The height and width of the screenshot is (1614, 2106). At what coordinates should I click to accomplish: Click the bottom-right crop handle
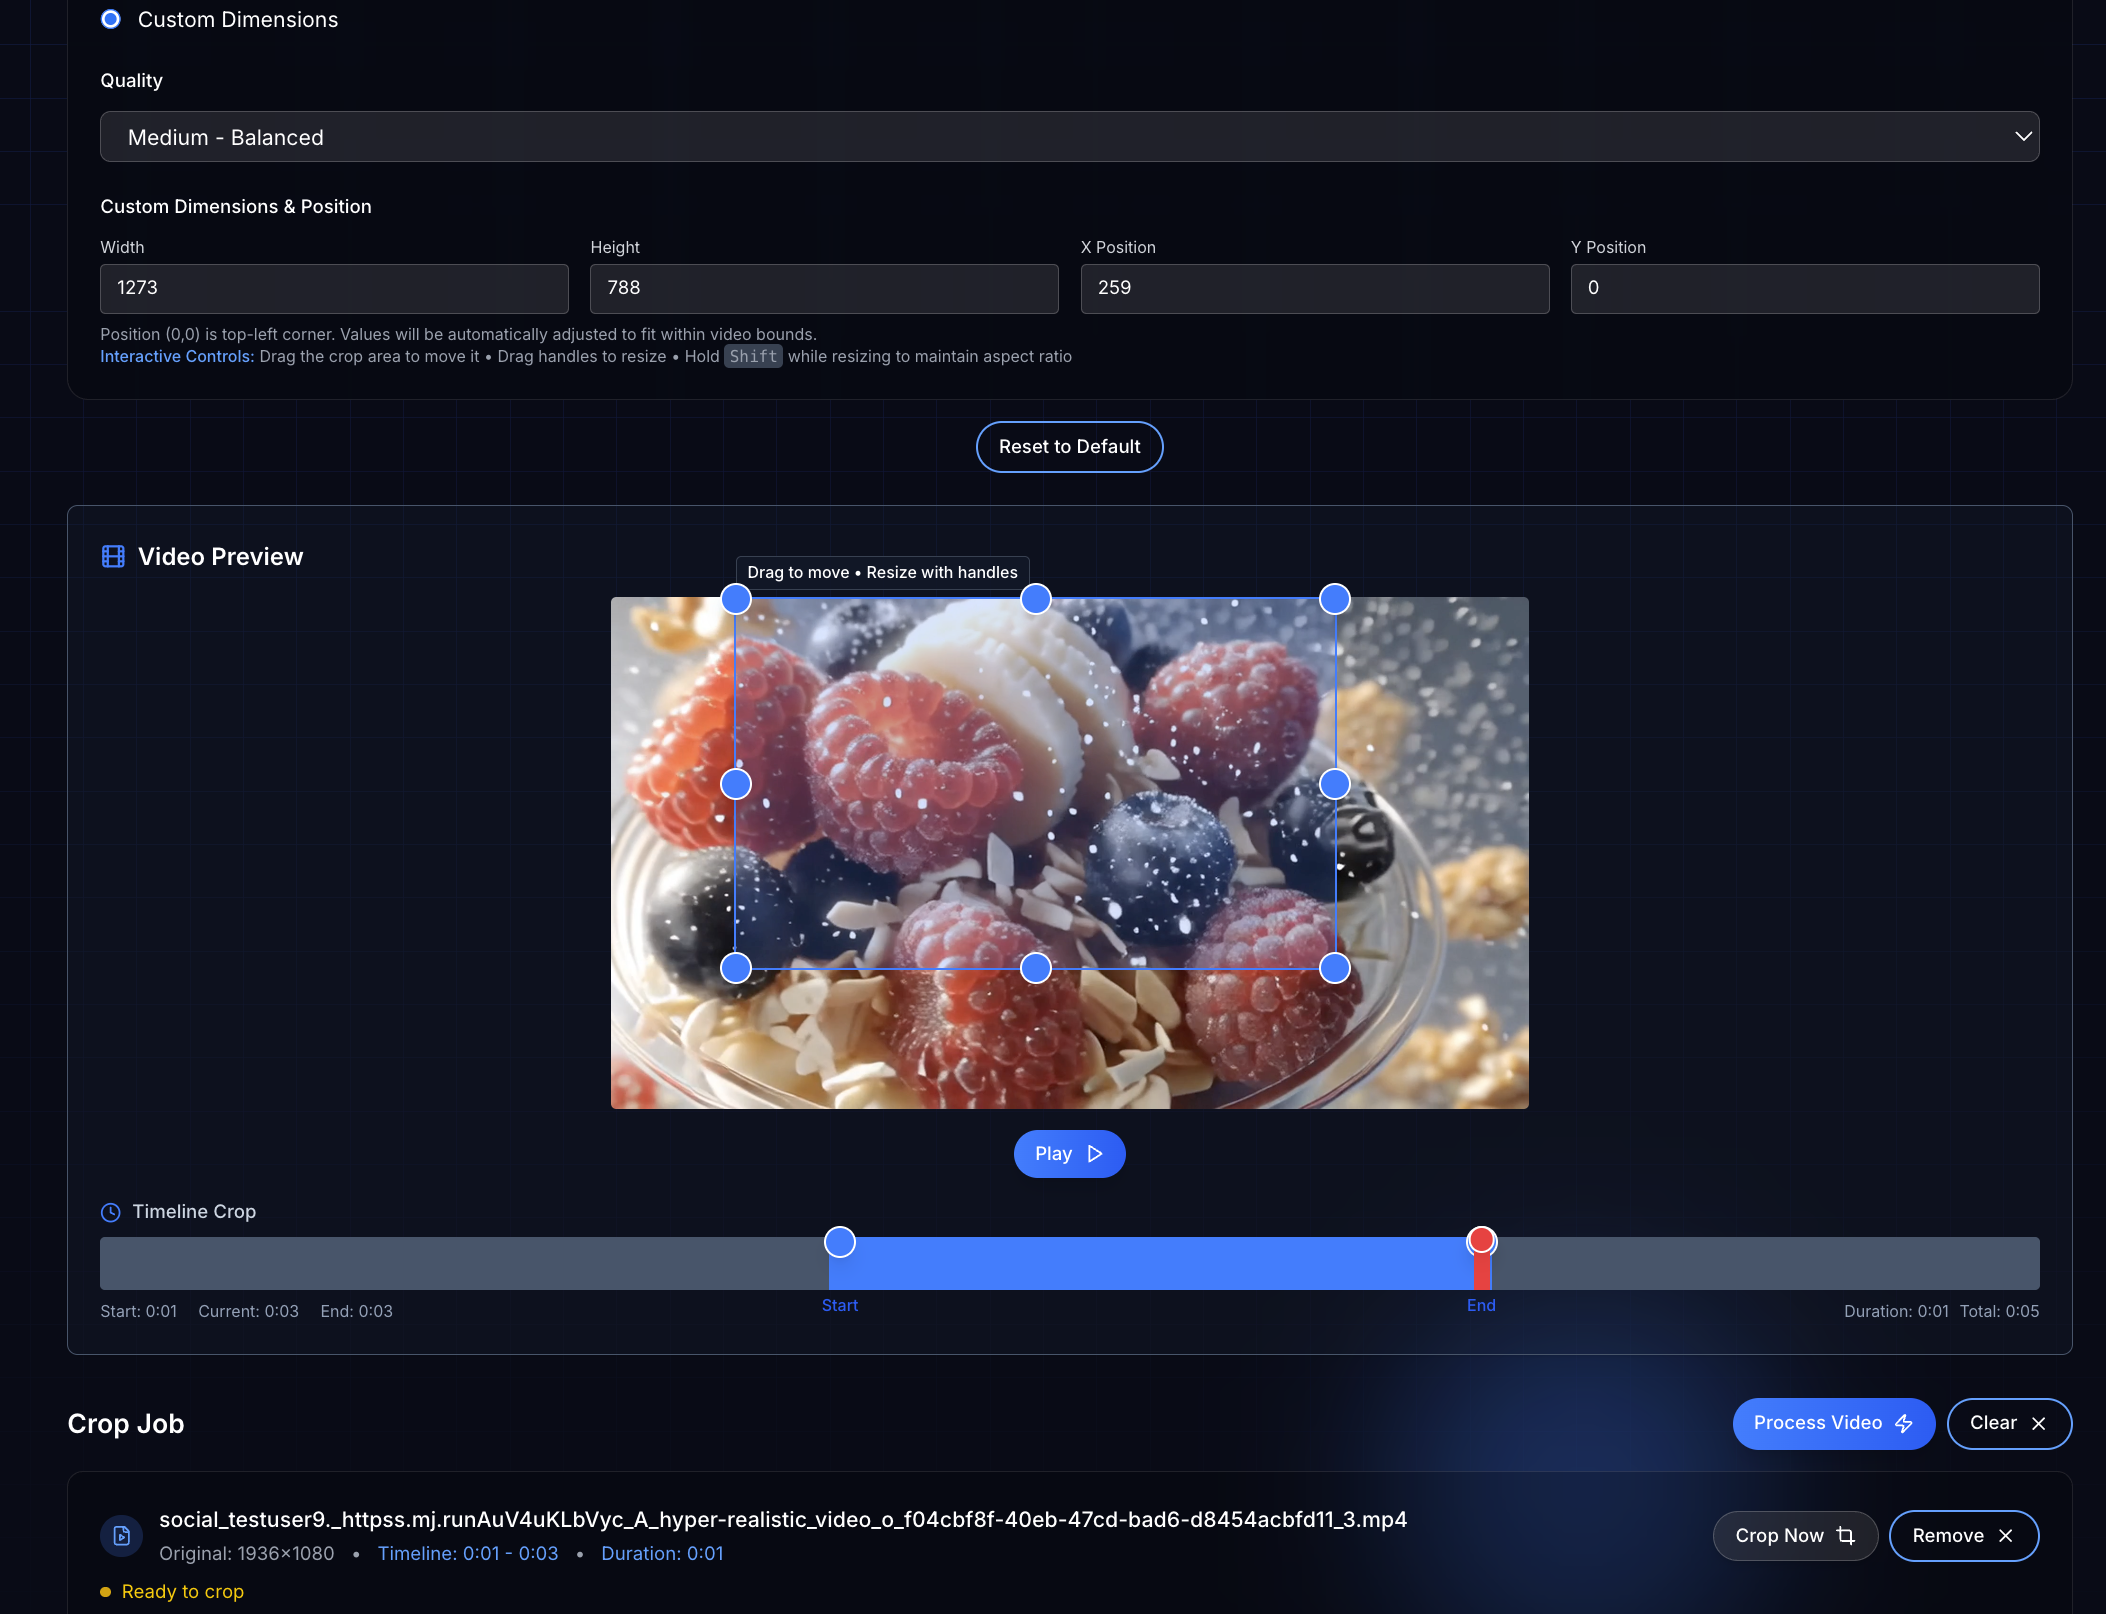click(x=1334, y=968)
